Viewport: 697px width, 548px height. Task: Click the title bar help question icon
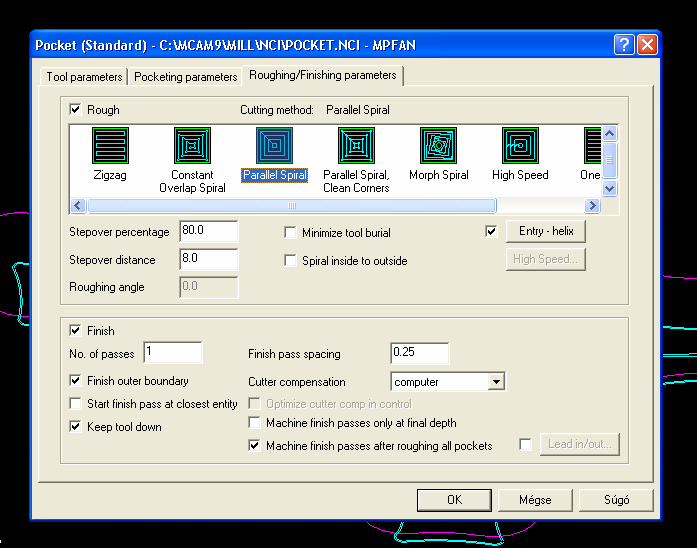pyautogui.click(x=624, y=44)
